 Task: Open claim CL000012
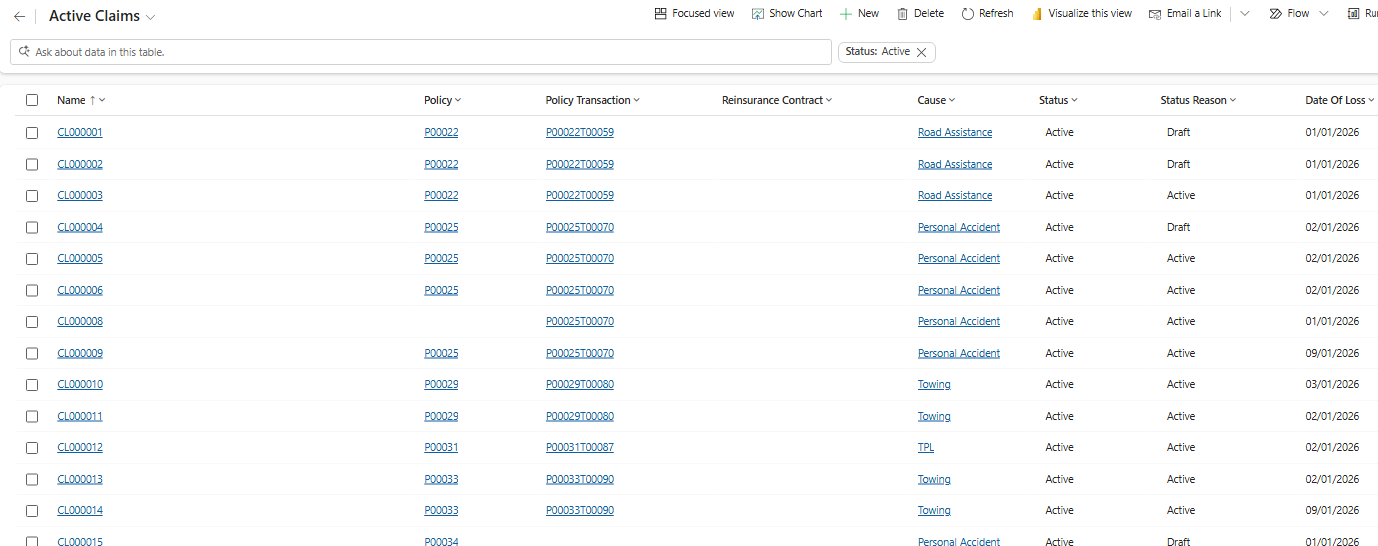[x=80, y=447]
